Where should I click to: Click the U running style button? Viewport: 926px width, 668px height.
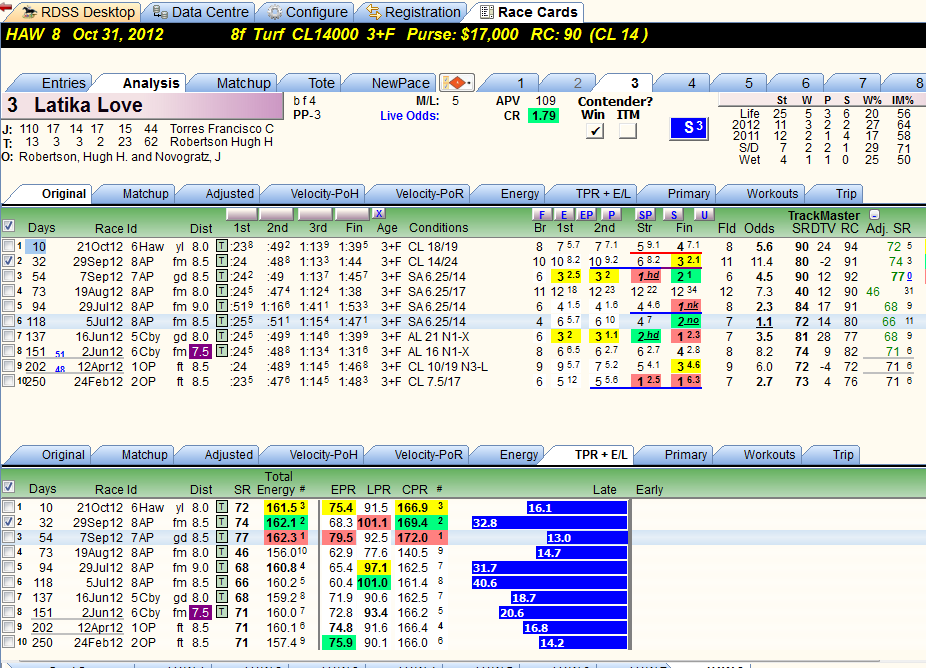click(703, 214)
